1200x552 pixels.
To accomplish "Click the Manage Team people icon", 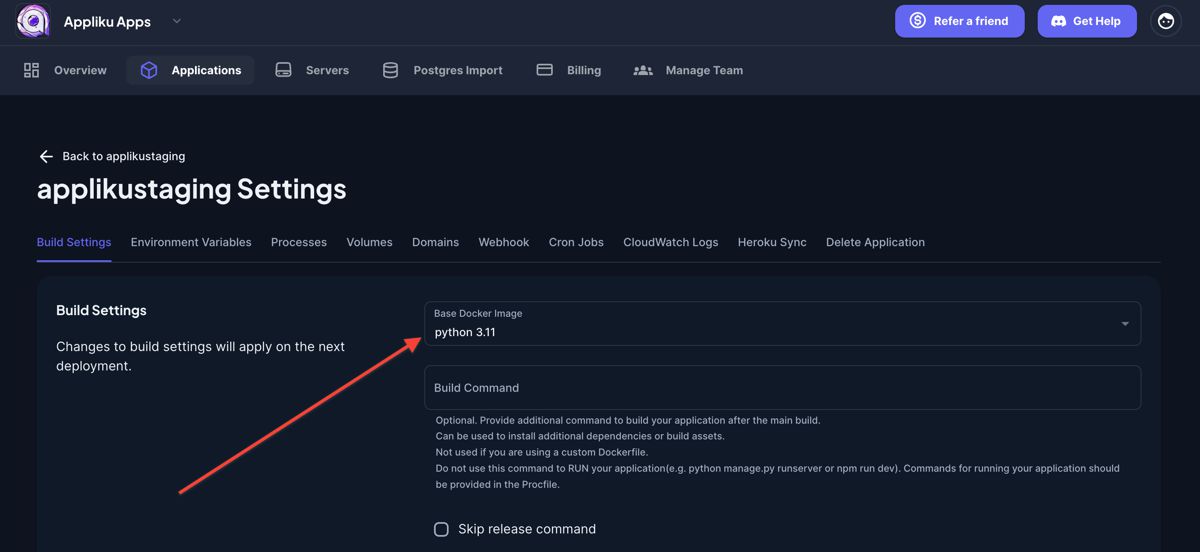I will [643, 70].
